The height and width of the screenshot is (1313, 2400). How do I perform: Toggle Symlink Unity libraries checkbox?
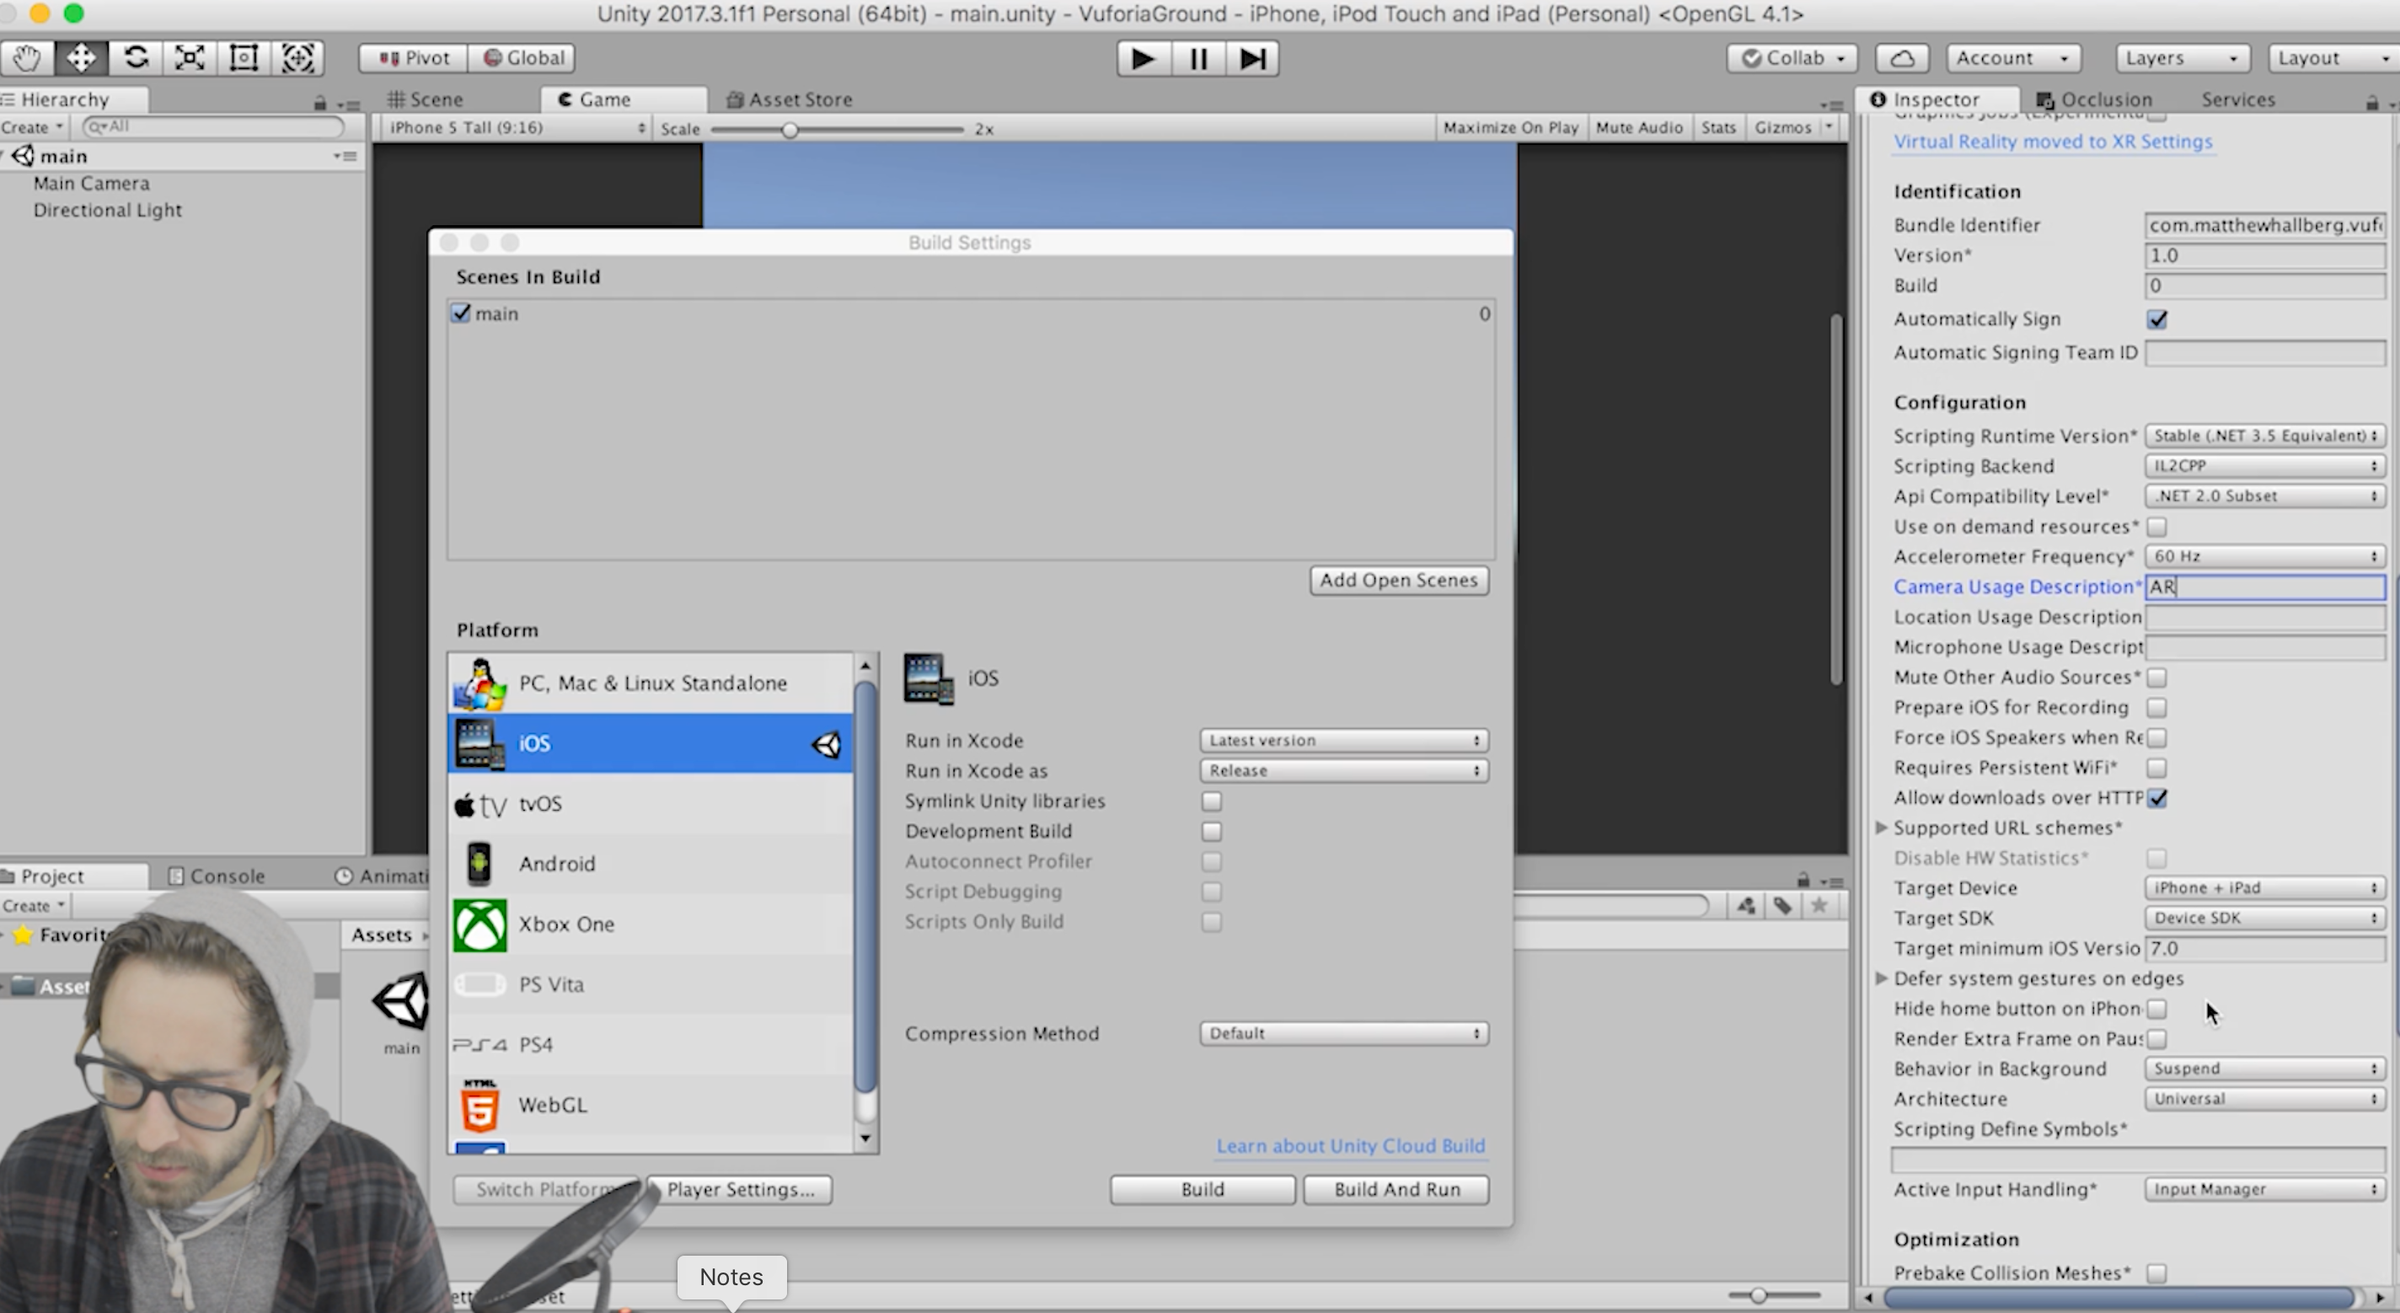pyautogui.click(x=1211, y=801)
